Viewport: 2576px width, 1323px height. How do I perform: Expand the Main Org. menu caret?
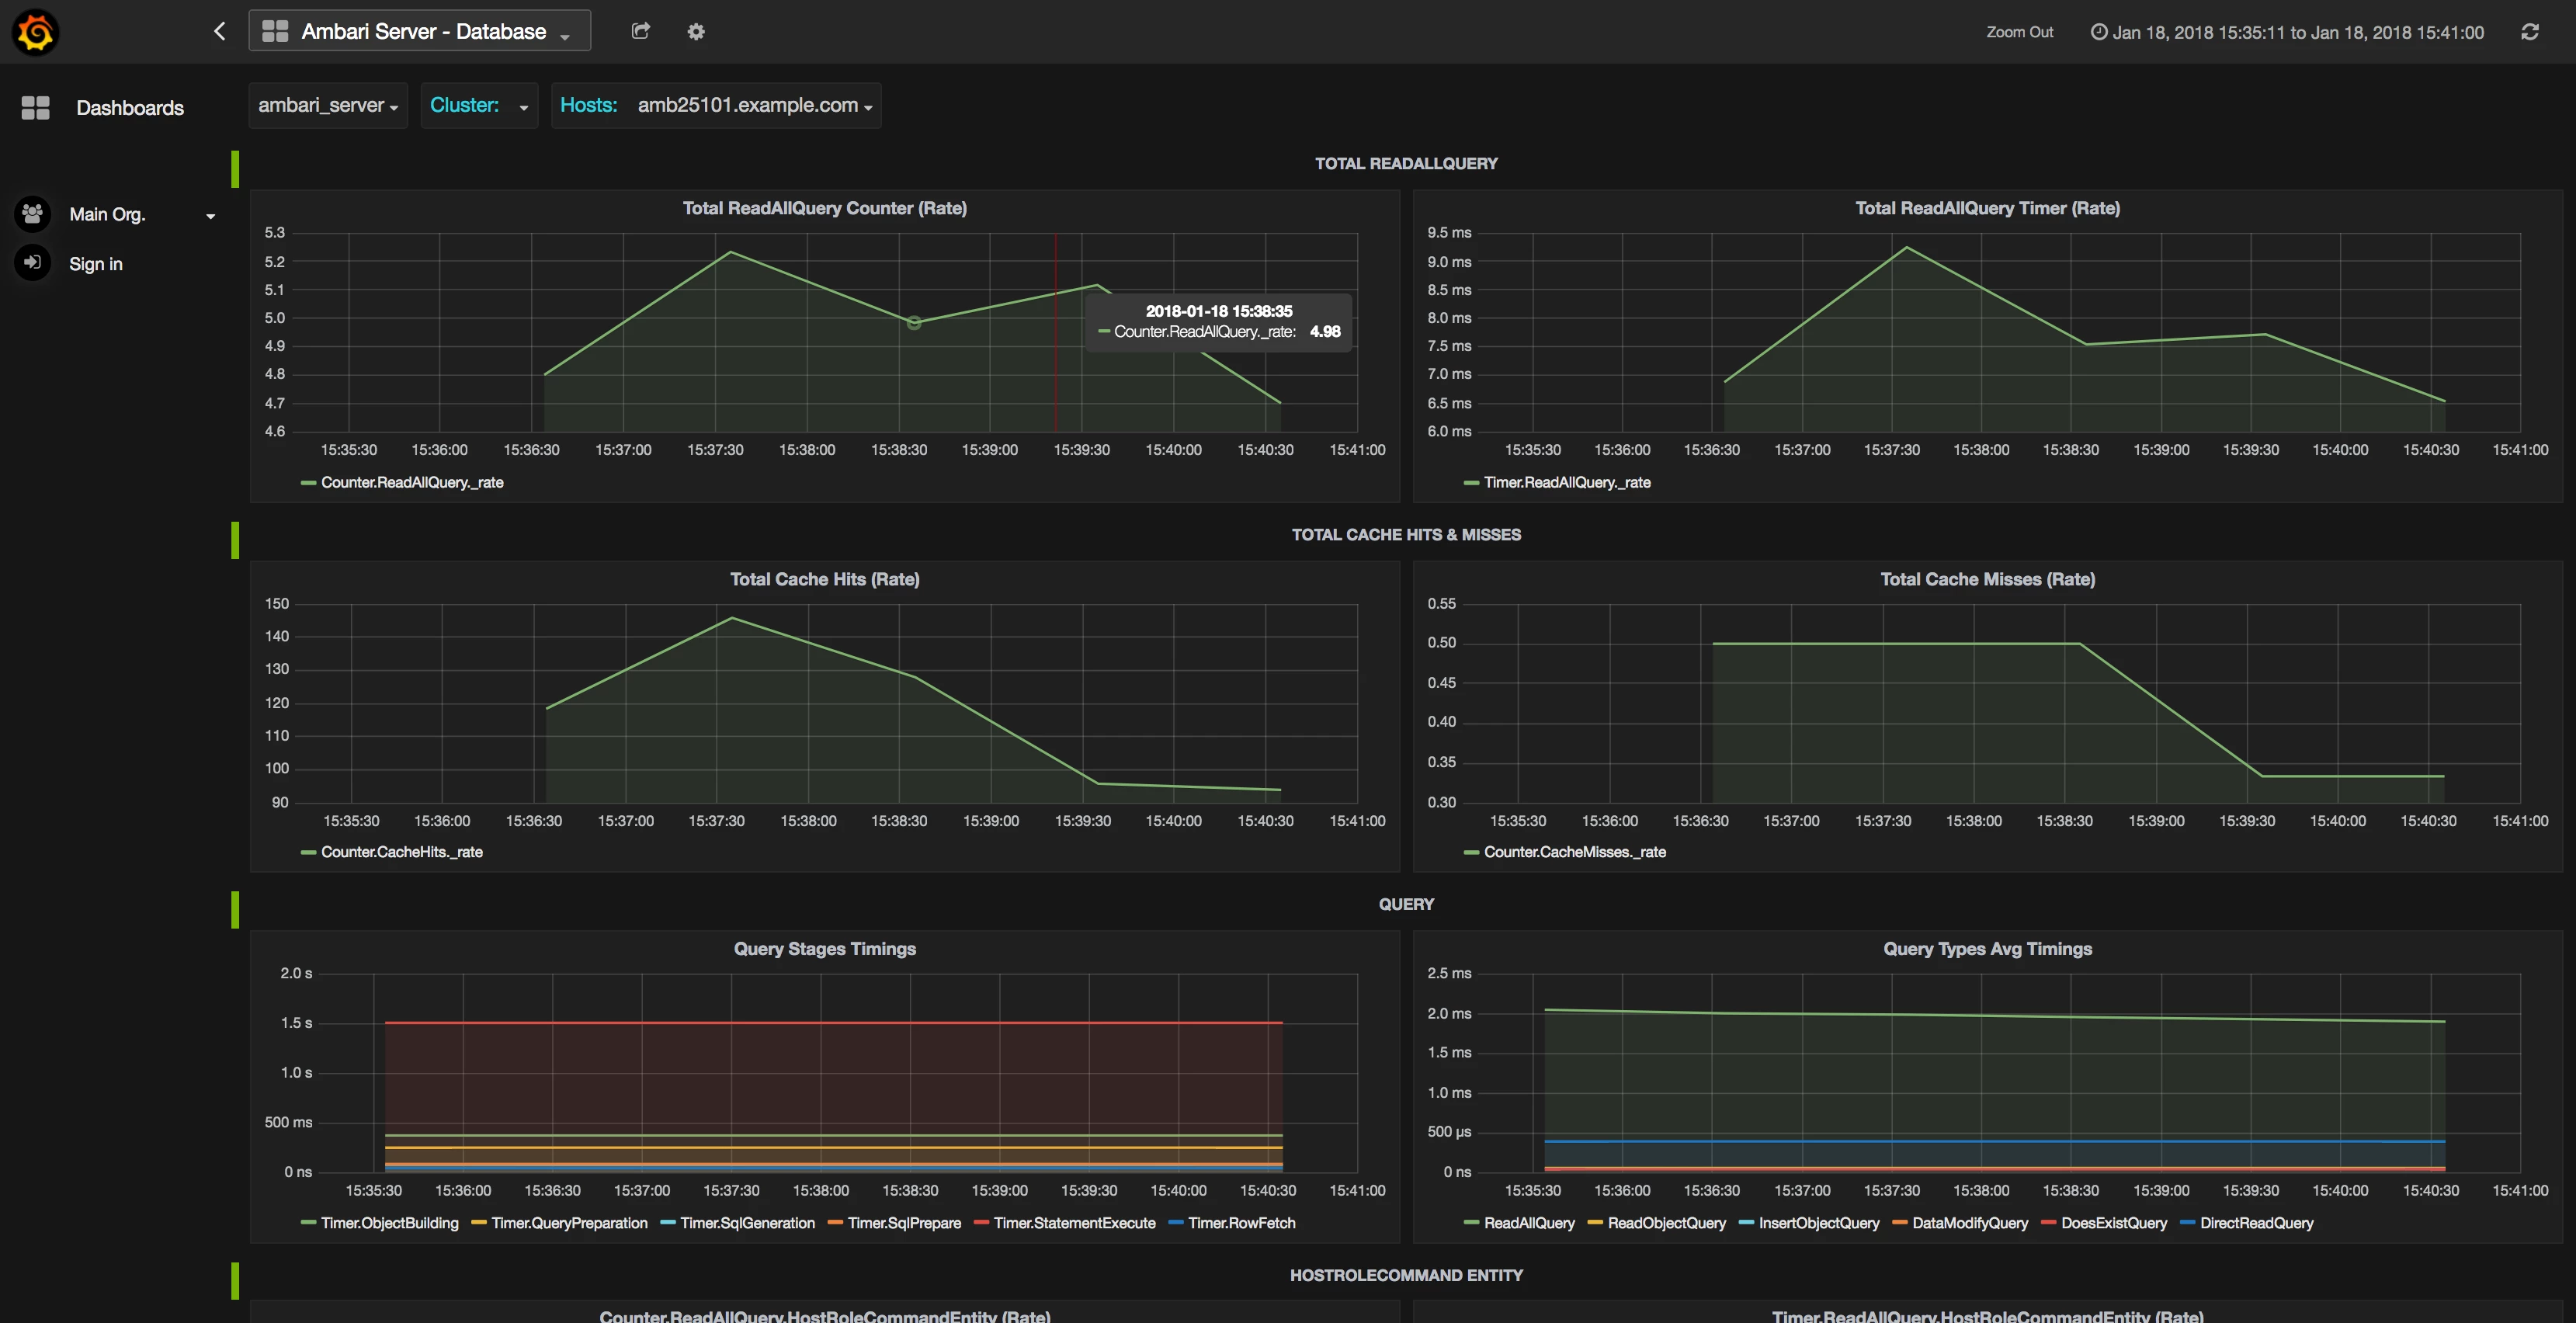210,216
